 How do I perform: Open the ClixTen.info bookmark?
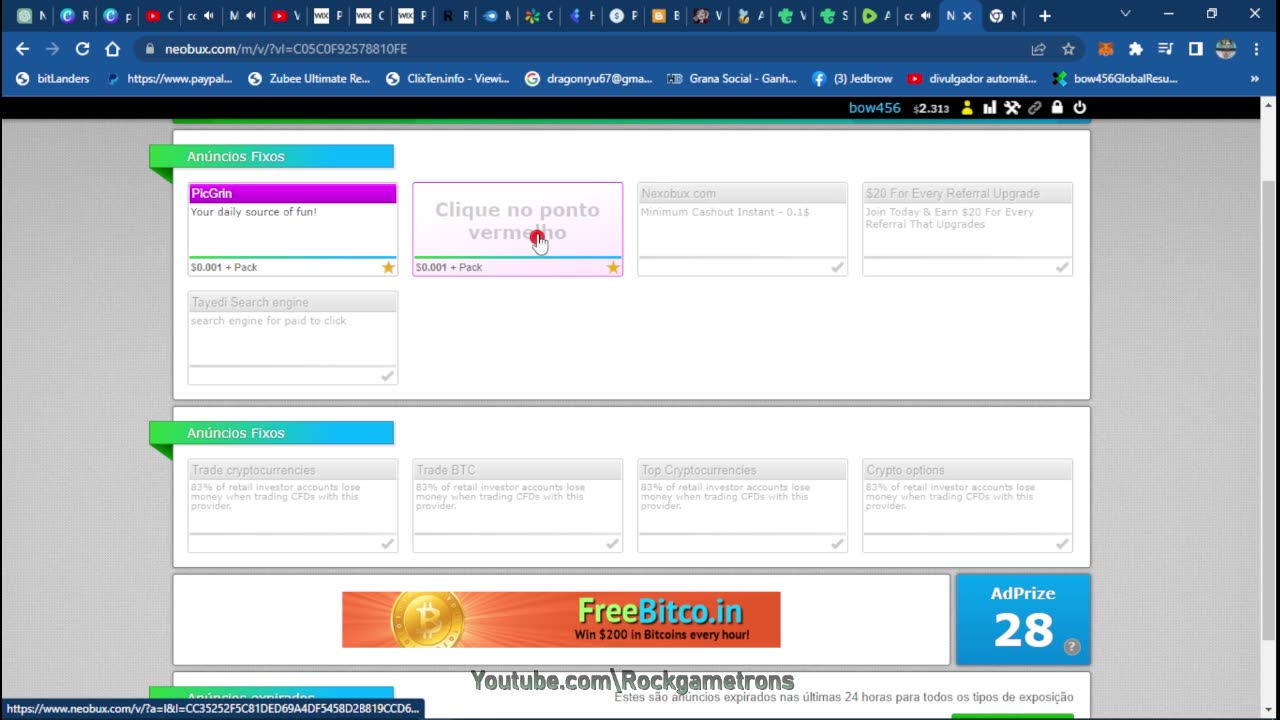tap(448, 78)
